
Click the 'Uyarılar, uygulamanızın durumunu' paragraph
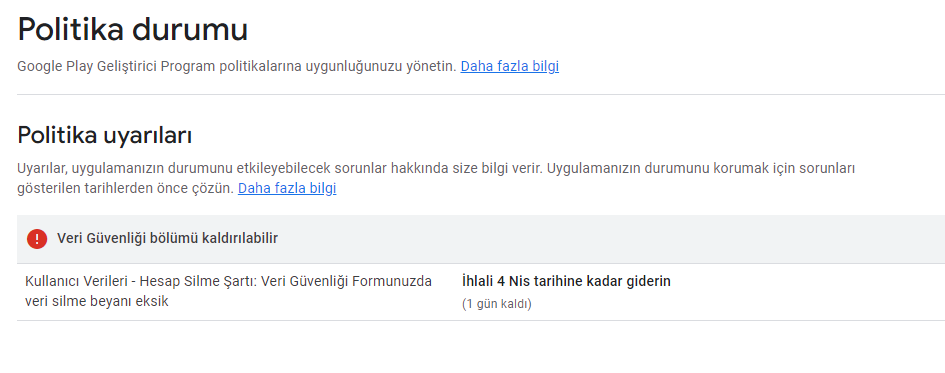436,178
